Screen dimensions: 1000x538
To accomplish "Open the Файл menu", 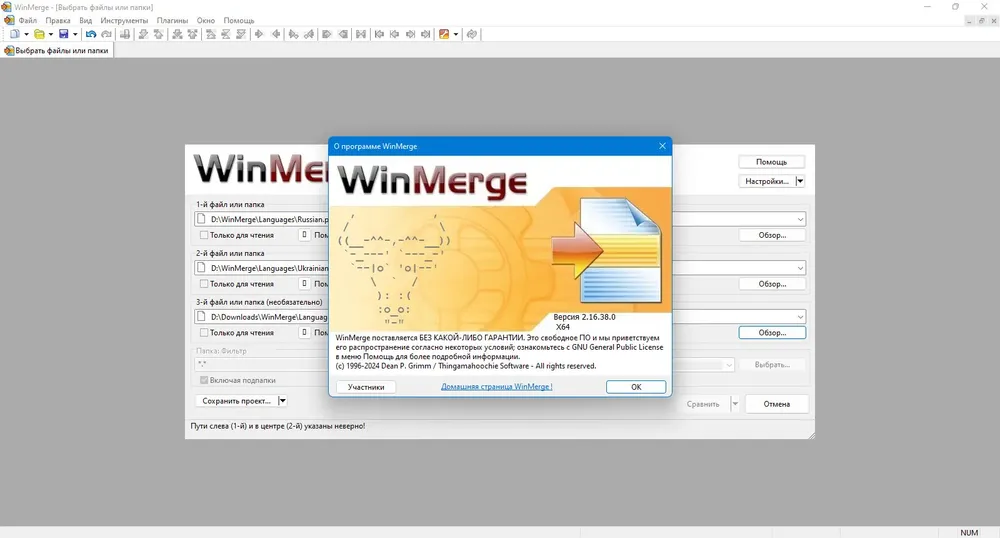I will point(27,20).
